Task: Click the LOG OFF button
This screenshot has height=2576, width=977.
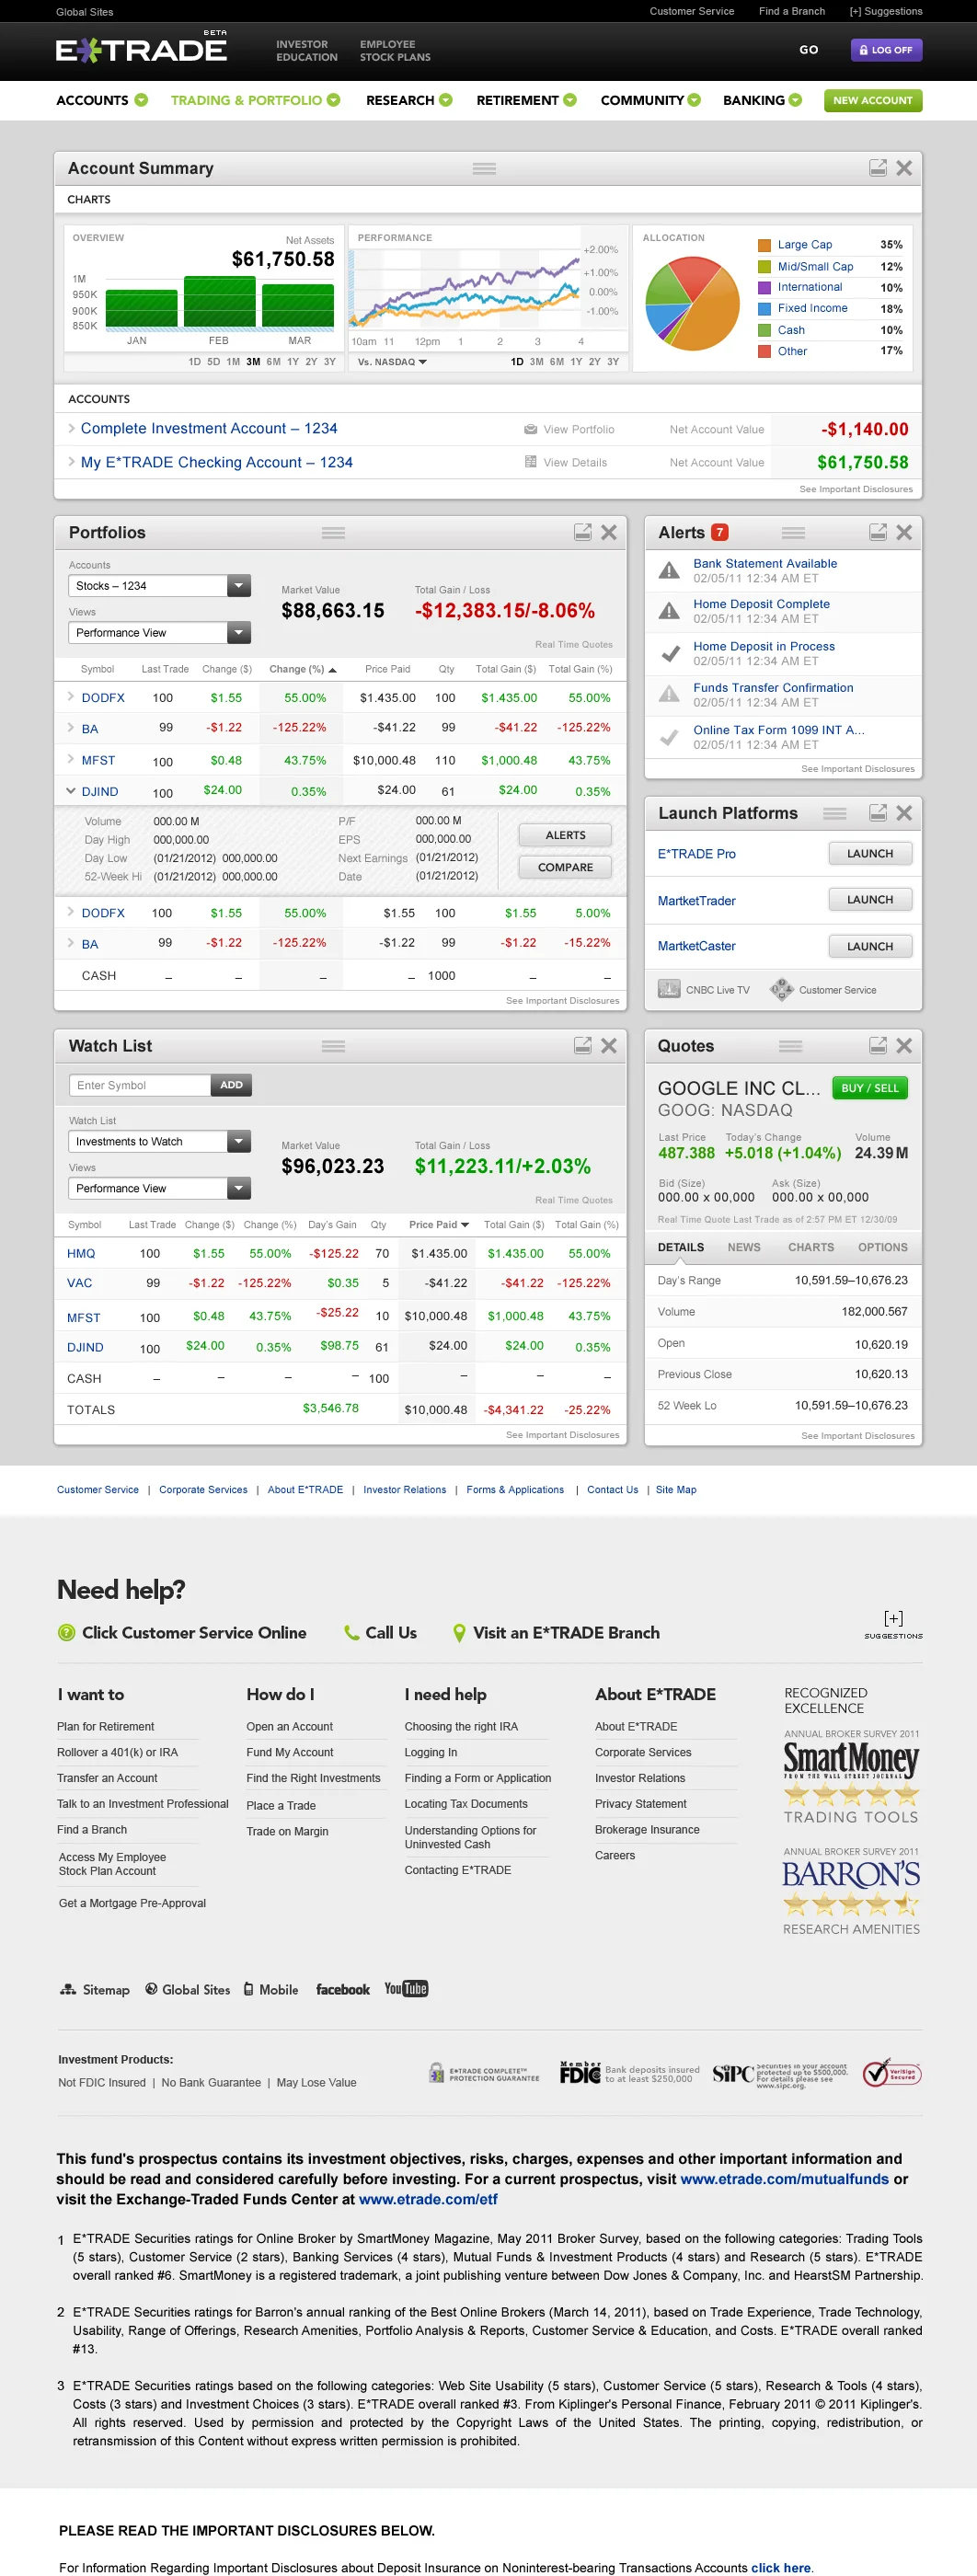Action: point(885,50)
